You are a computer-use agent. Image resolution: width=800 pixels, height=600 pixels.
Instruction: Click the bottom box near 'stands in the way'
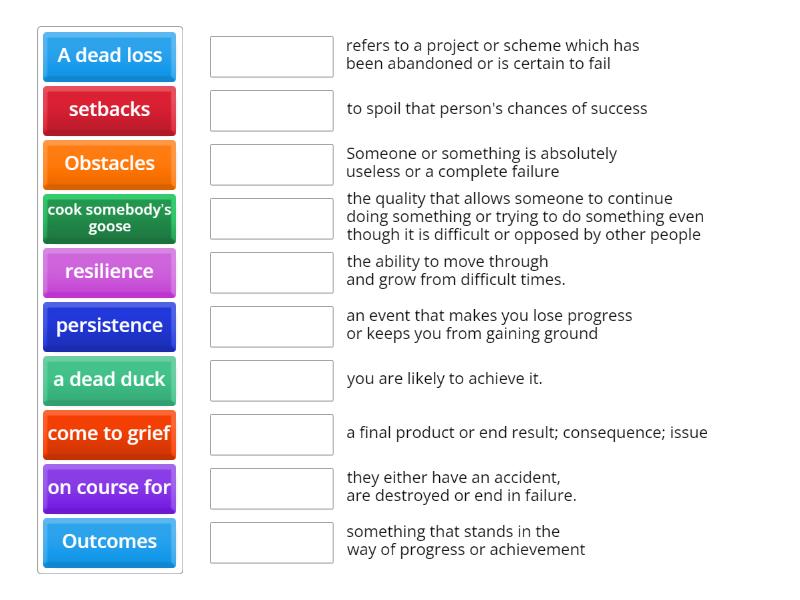[271, 542]
